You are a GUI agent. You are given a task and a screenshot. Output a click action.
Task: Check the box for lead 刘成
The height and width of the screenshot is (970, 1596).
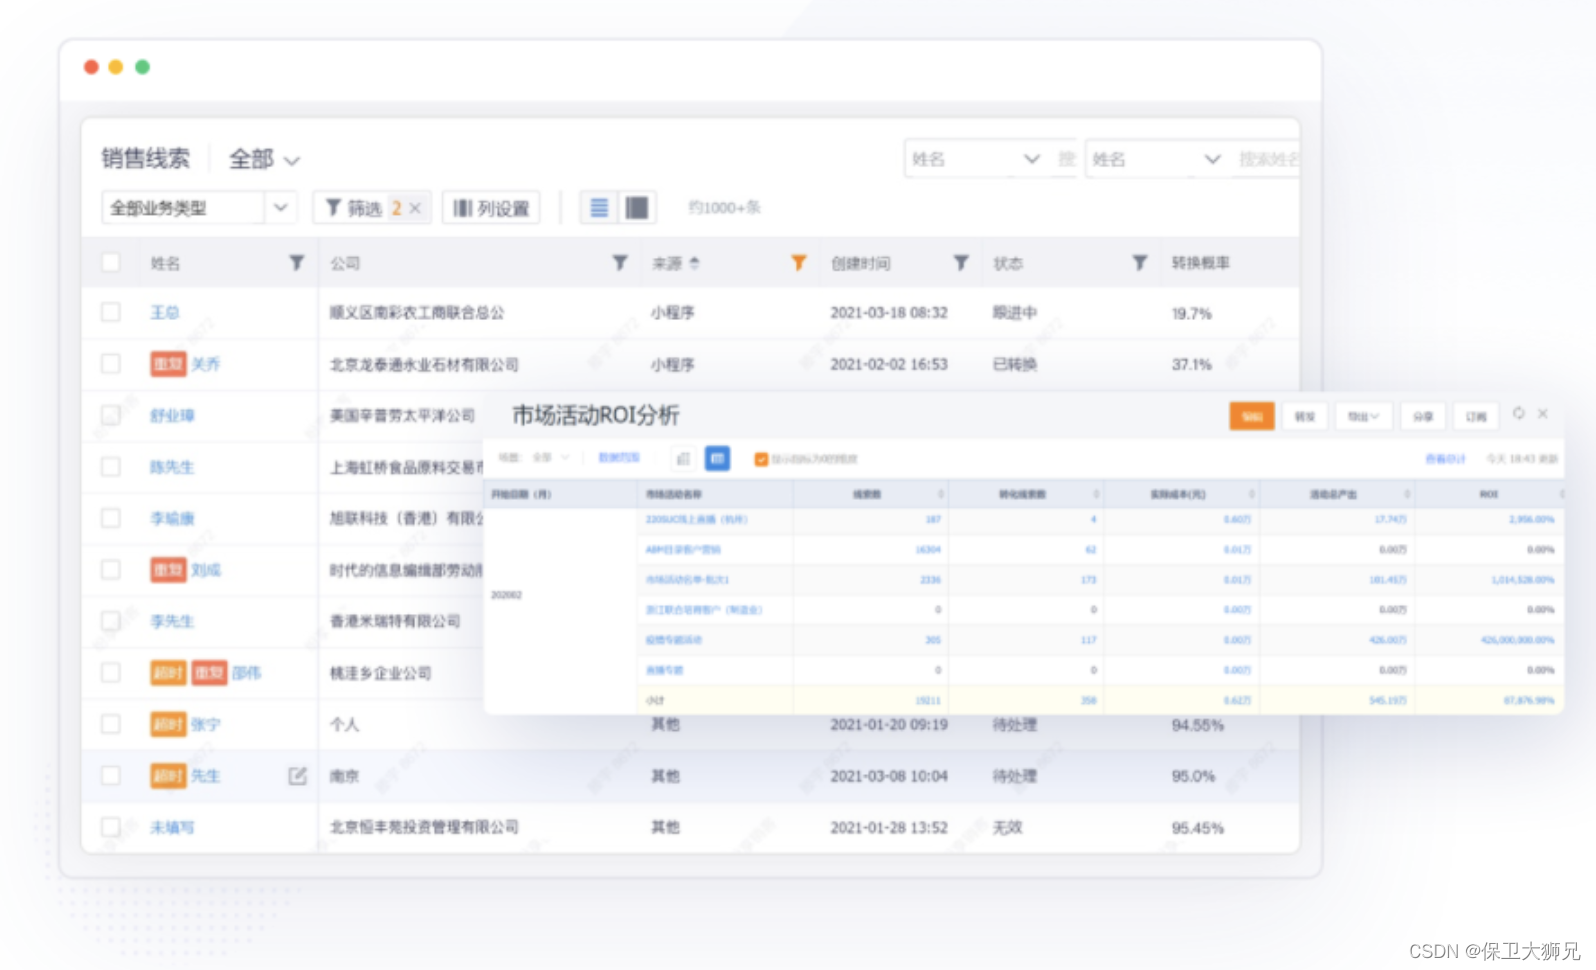[x=111, y=570]
